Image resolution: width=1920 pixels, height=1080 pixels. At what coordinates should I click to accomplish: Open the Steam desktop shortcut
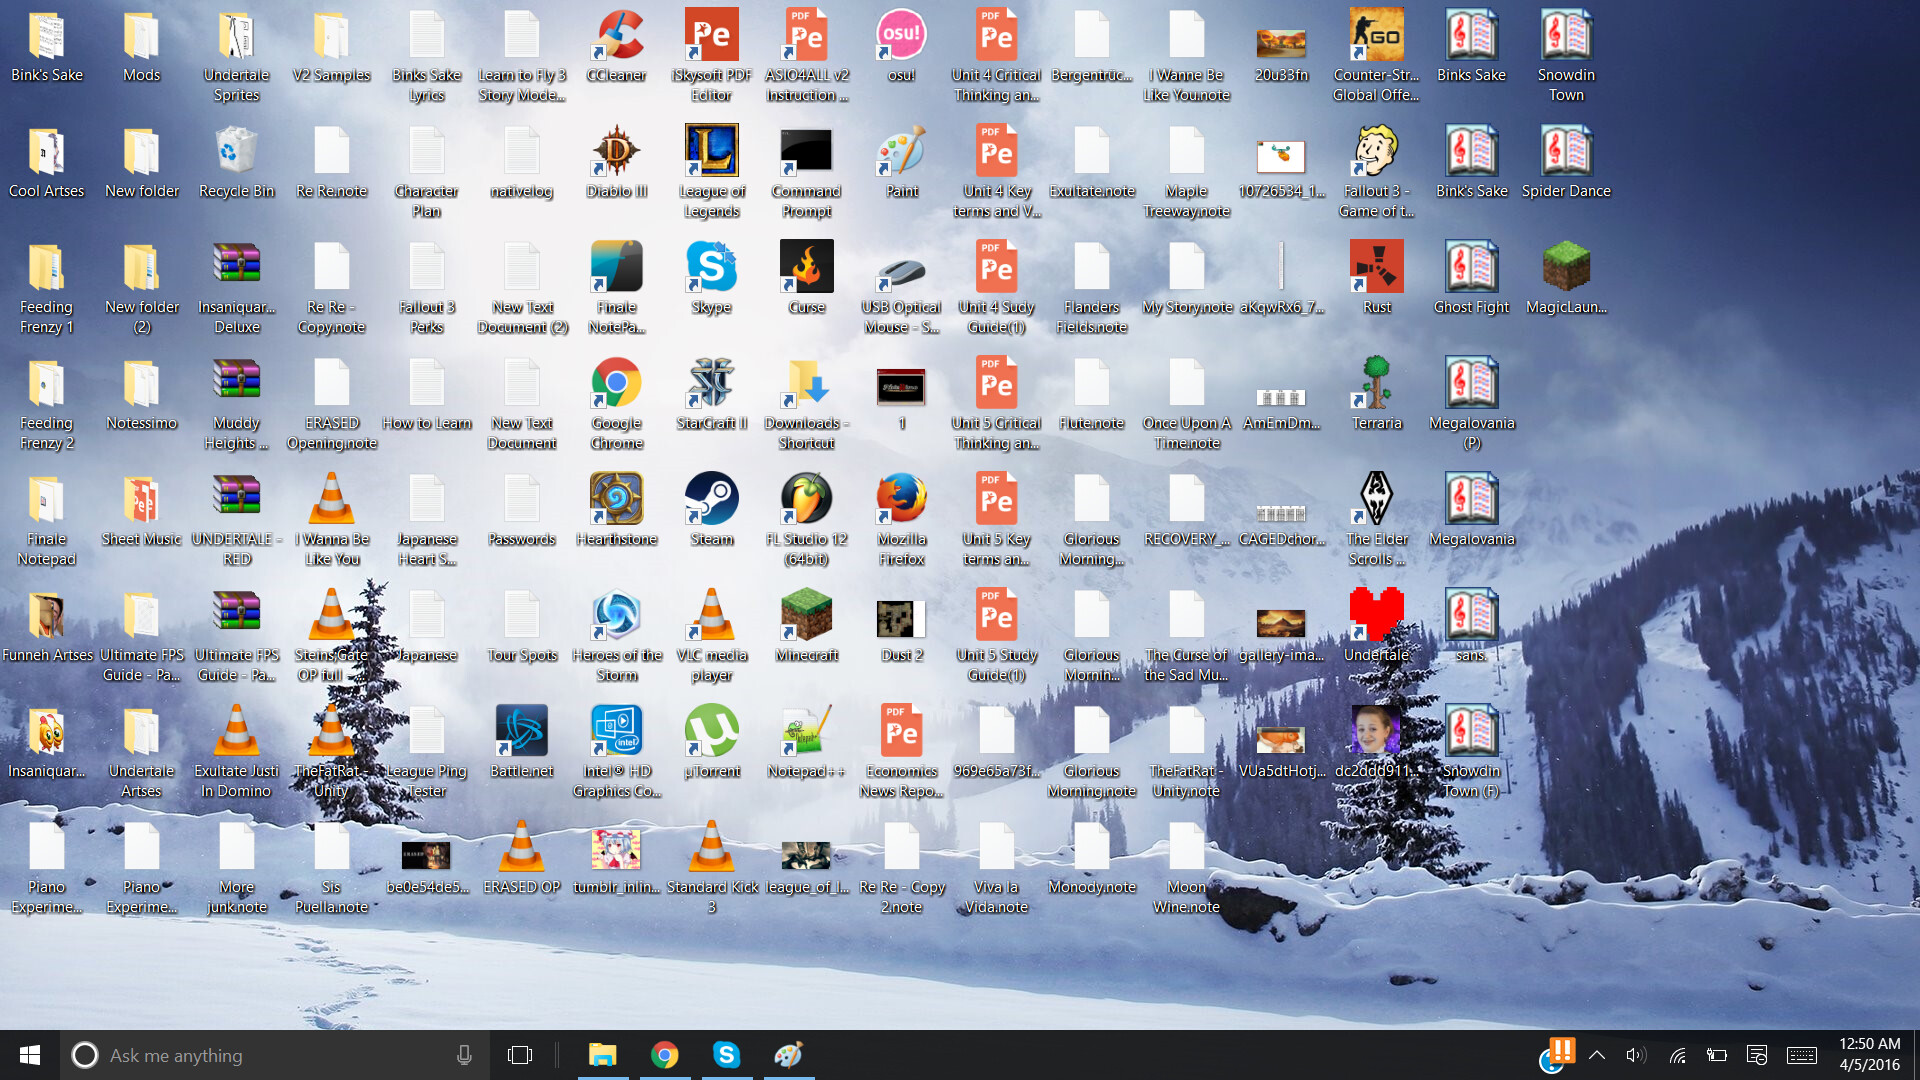pos(711,499)
